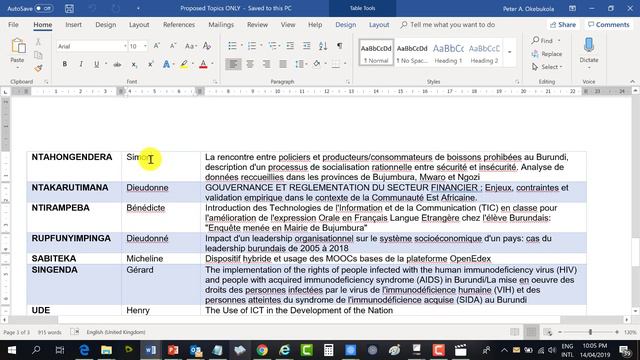Open the Share button

coord(562,24)
